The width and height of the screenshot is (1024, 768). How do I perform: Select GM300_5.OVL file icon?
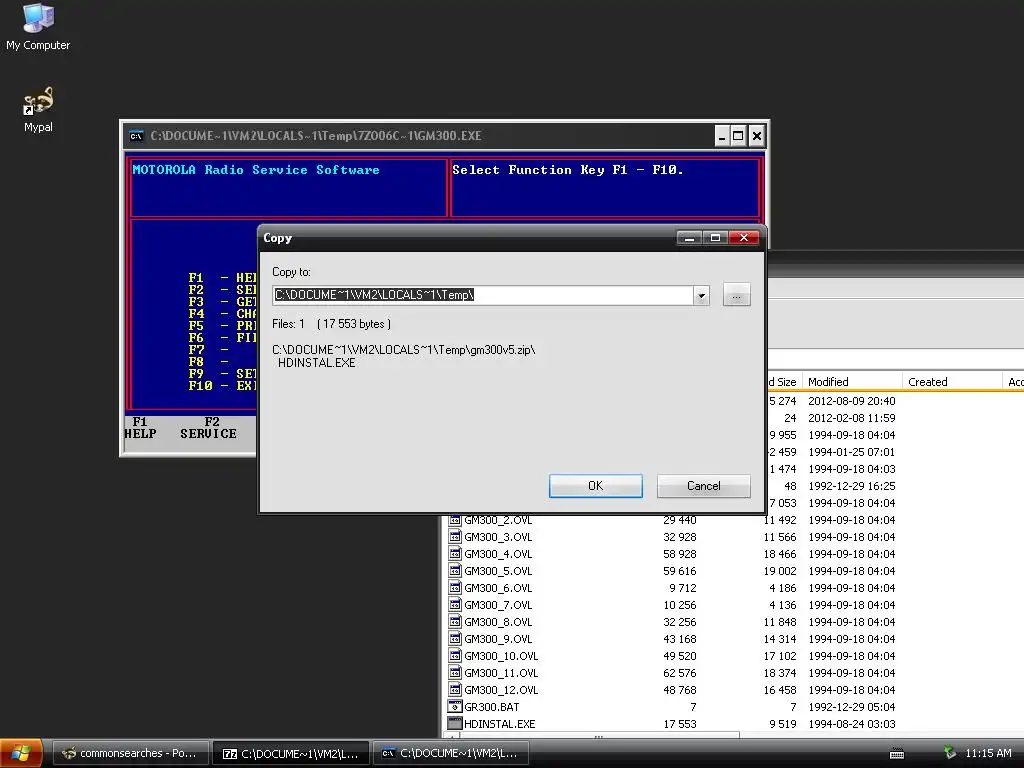455,571
